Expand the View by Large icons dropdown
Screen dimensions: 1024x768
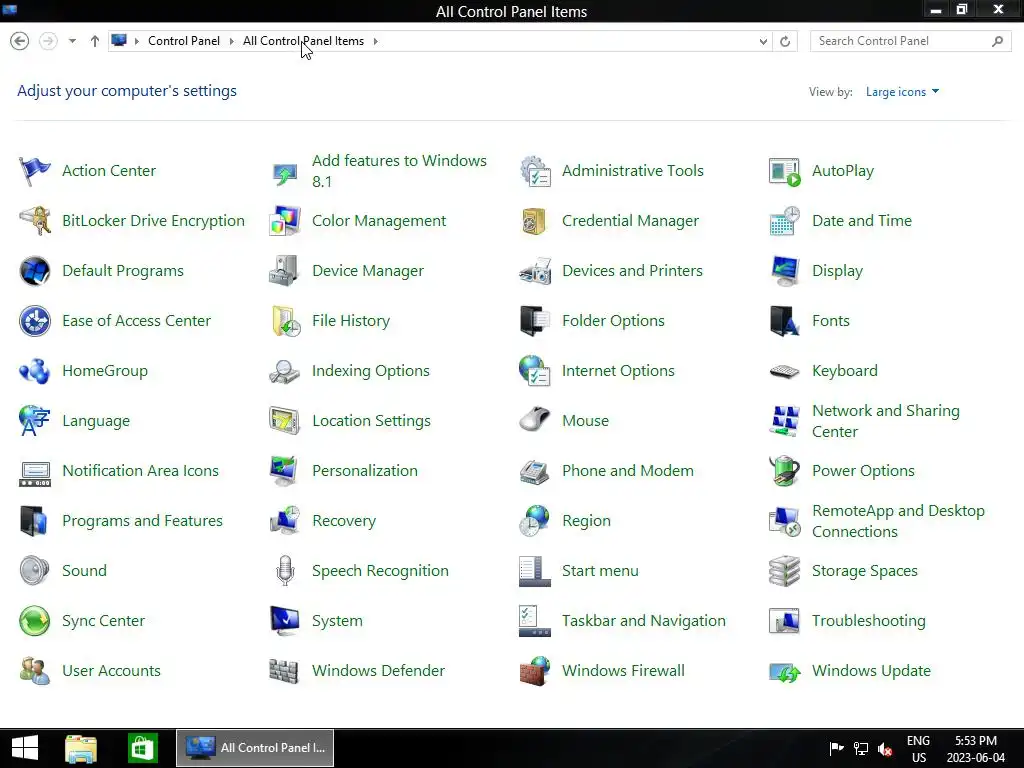pos(902,92)
